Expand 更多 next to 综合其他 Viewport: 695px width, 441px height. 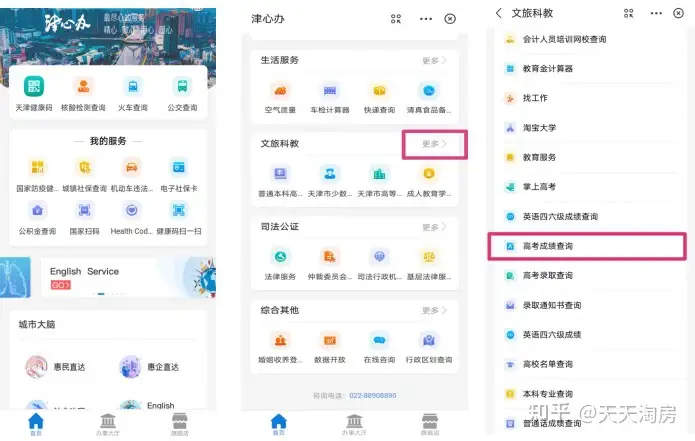pyautogui.click(x=434, y=310)
